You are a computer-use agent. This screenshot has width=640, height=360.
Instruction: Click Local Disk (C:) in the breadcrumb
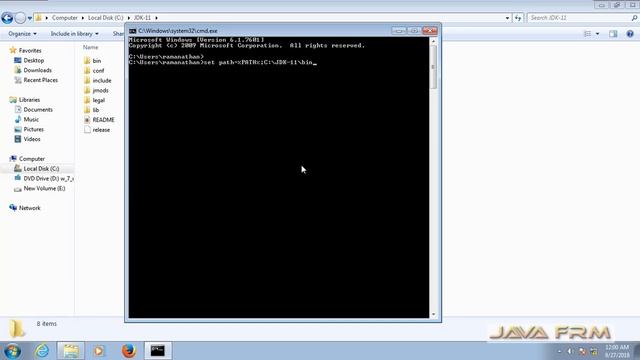pyautogui.click(x=105, y=18)
